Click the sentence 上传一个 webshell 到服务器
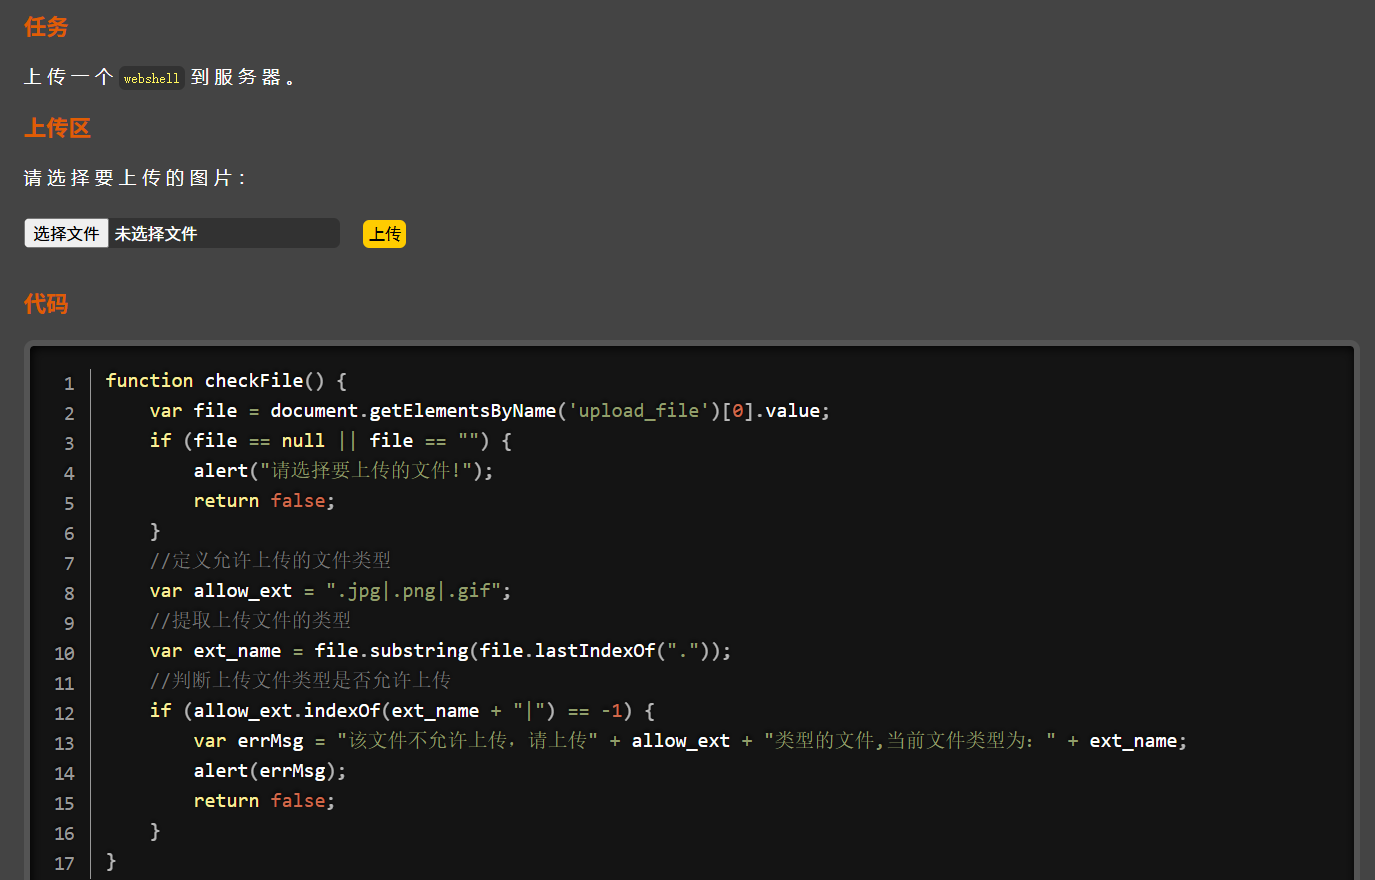Image resolution: width=1375 pixels, height=880 pixels. [x=160, y=78]
